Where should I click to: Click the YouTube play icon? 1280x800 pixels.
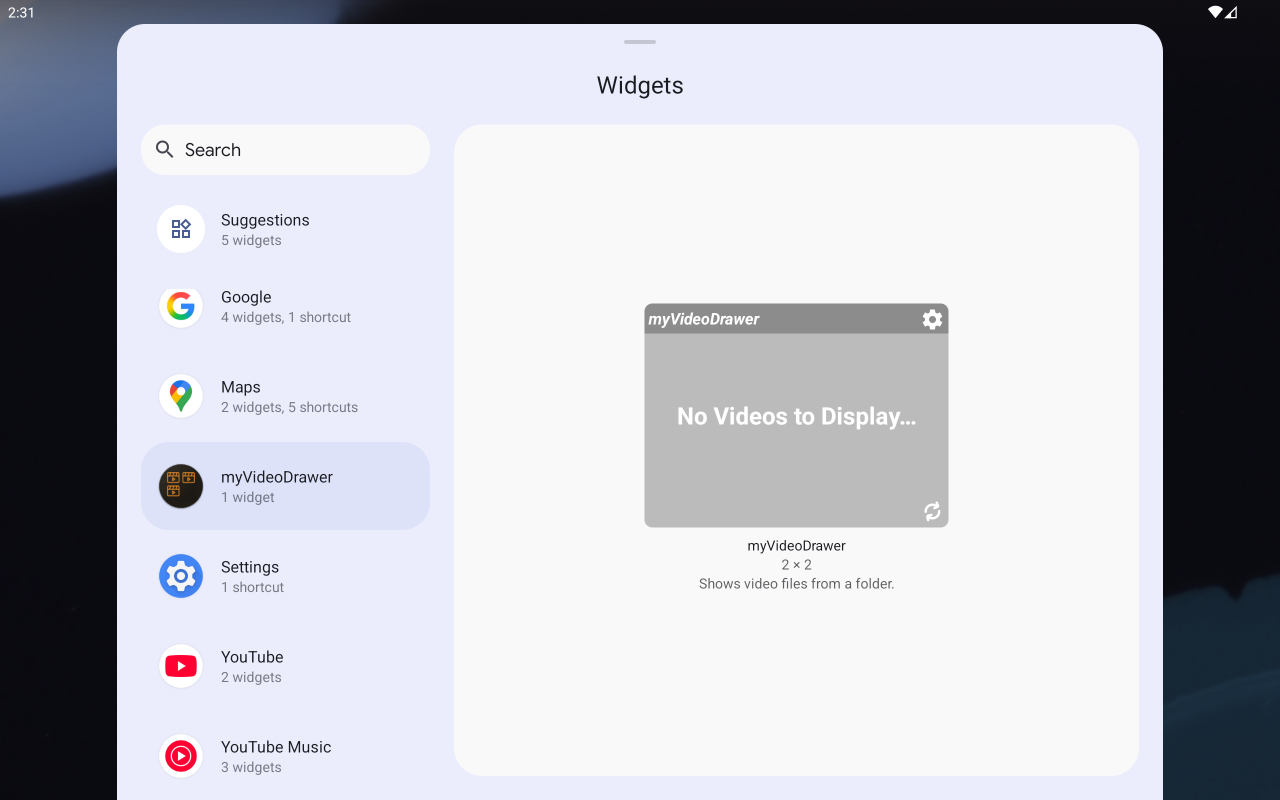[181, 666]
